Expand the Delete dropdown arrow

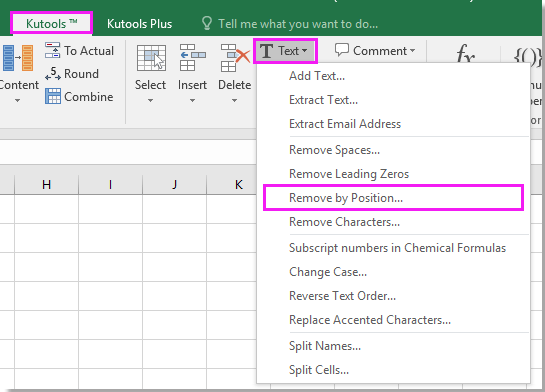pos(235,100)
